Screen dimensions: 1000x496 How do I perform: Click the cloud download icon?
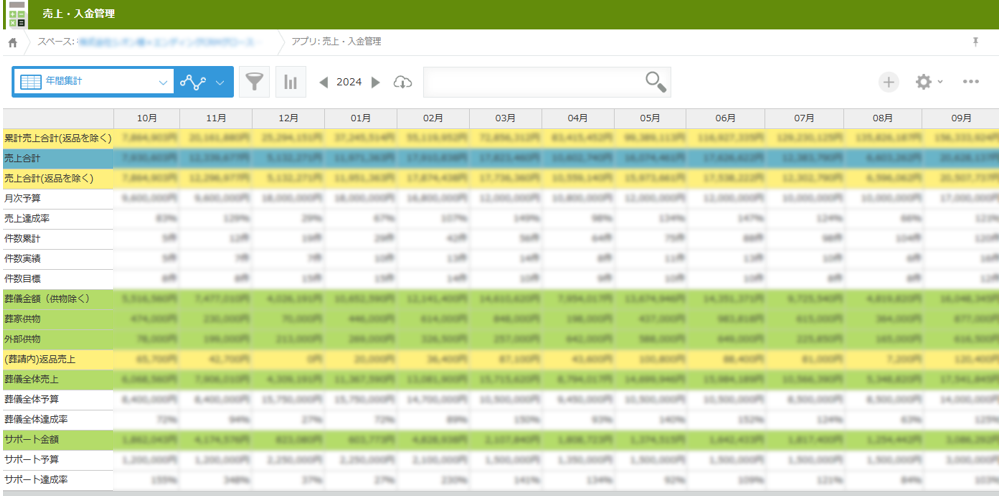[402, 82]
